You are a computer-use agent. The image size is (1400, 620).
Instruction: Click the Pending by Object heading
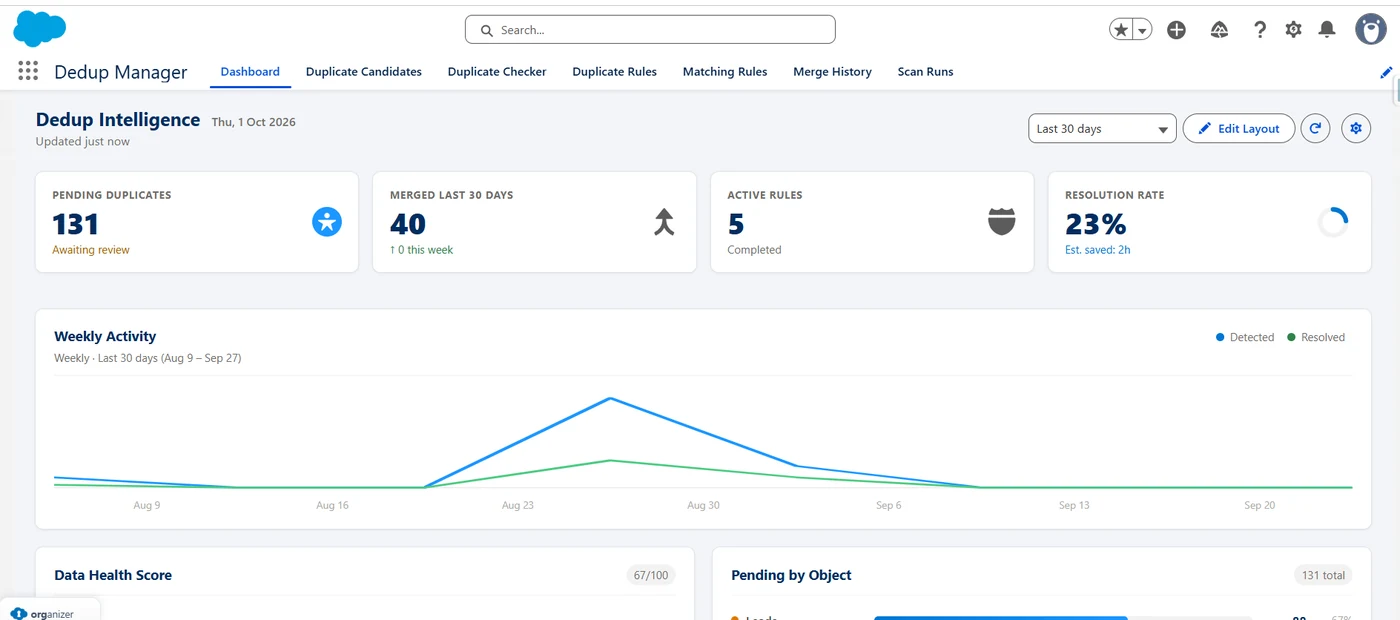pyautogui.click(x=791, y=575)
